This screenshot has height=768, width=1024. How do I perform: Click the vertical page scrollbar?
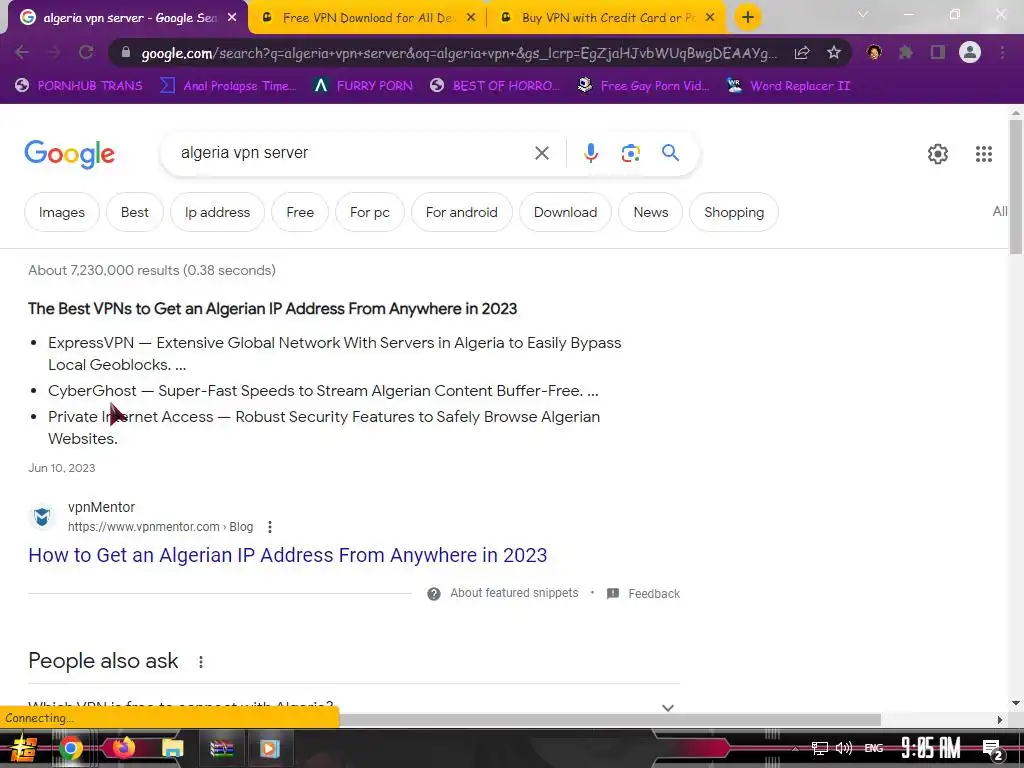(1016, 189)
